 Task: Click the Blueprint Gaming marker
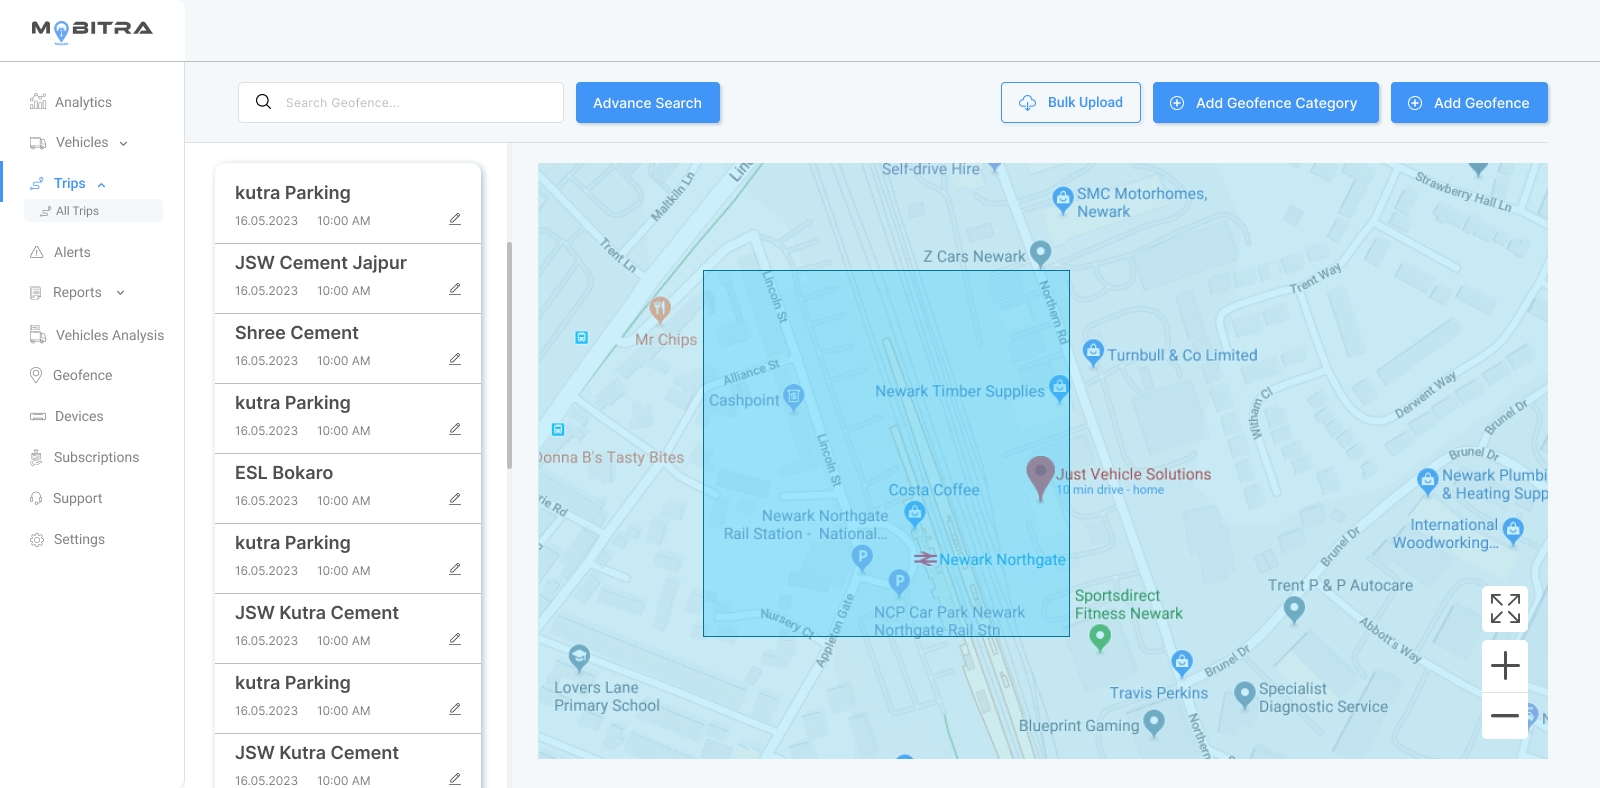pyautogui.click(x=1154, y=723)
